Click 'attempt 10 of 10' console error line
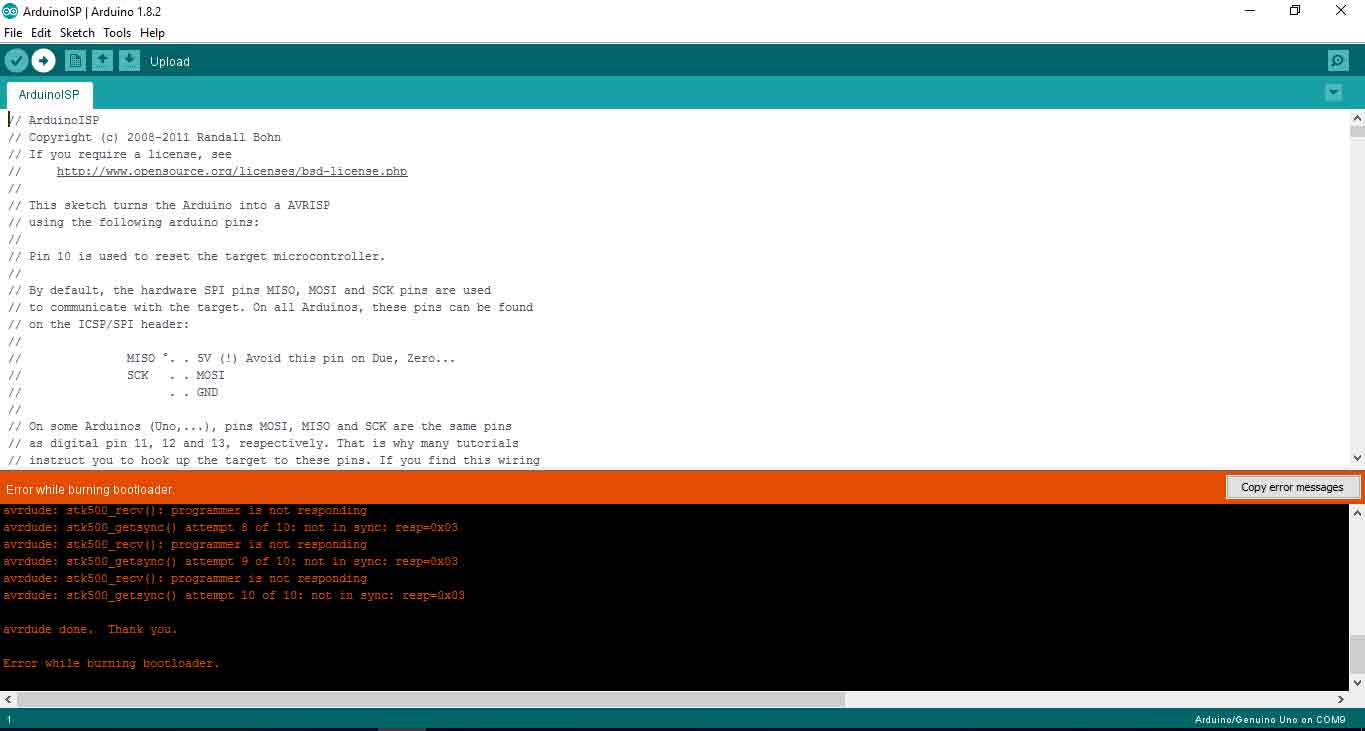Image resolution: width=1365 pixels, height=731 pixels. coord(234,595)
